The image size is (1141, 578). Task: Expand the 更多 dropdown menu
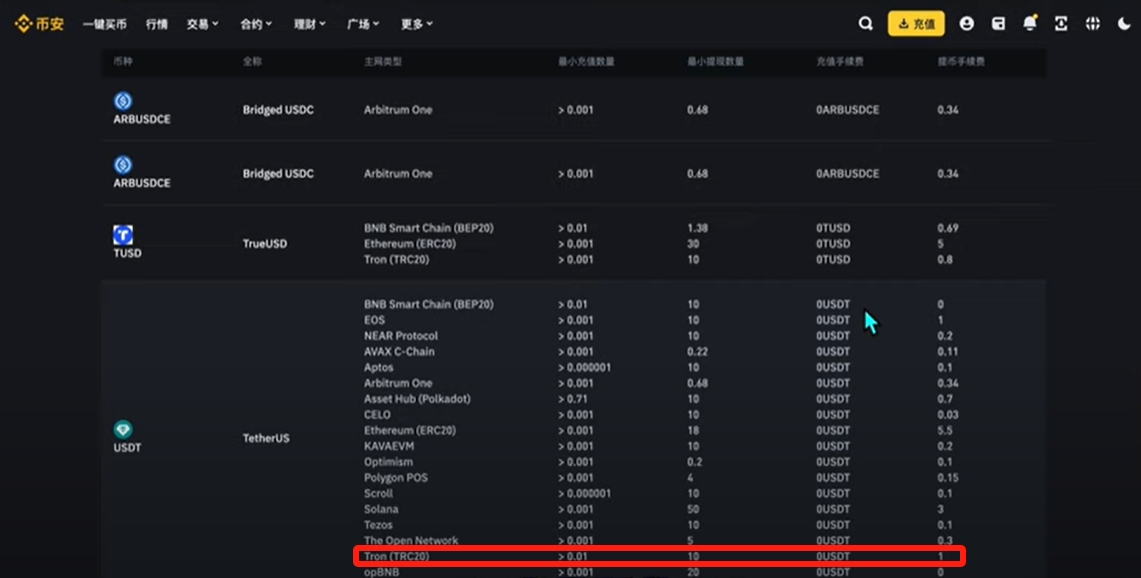click(417, 24)
